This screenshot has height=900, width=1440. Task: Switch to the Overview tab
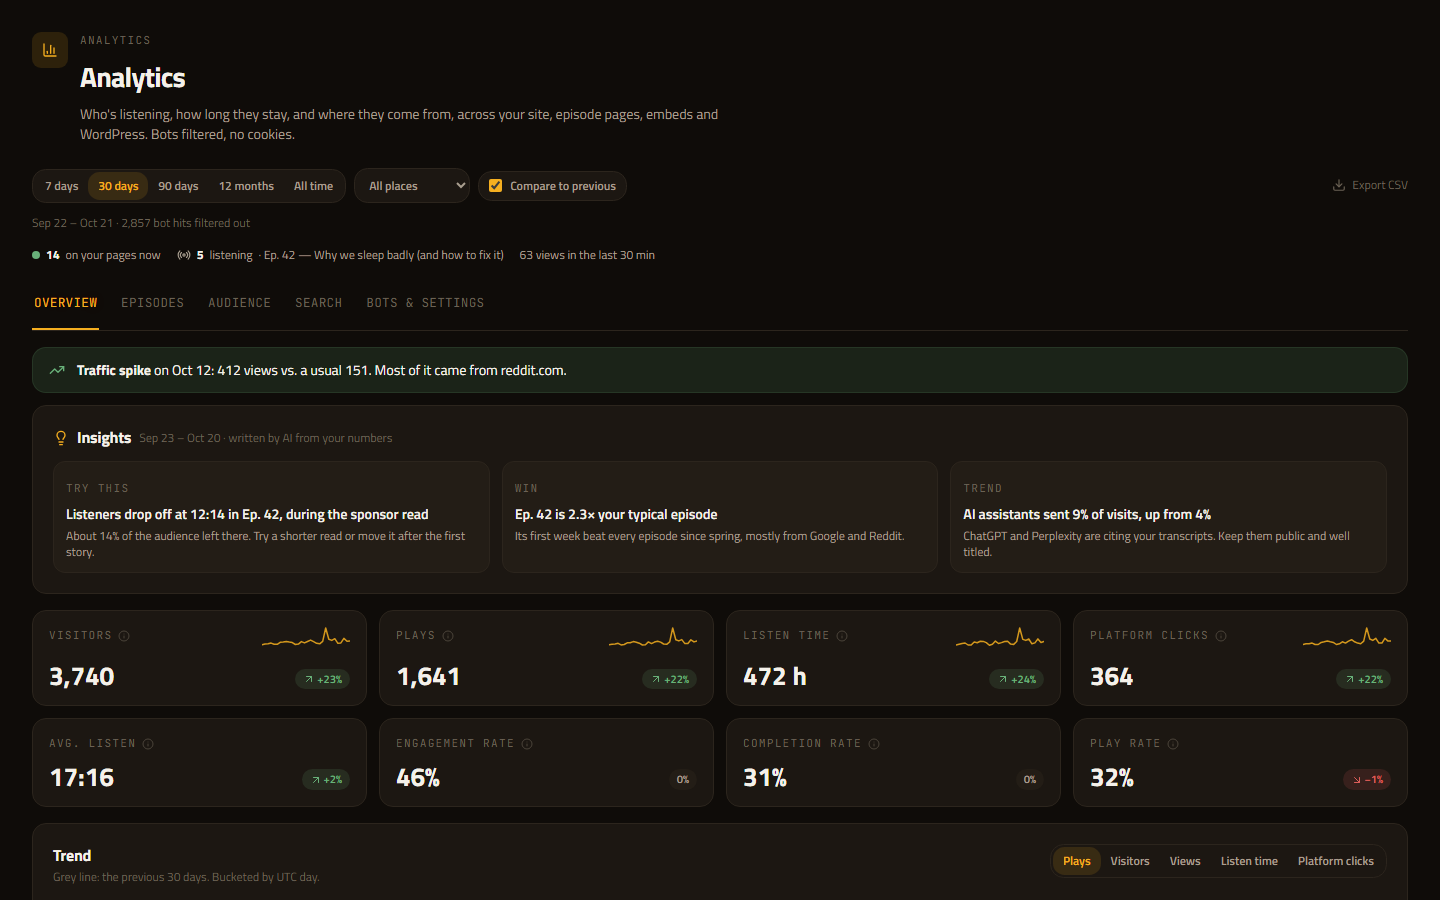[x=66, y=303]
